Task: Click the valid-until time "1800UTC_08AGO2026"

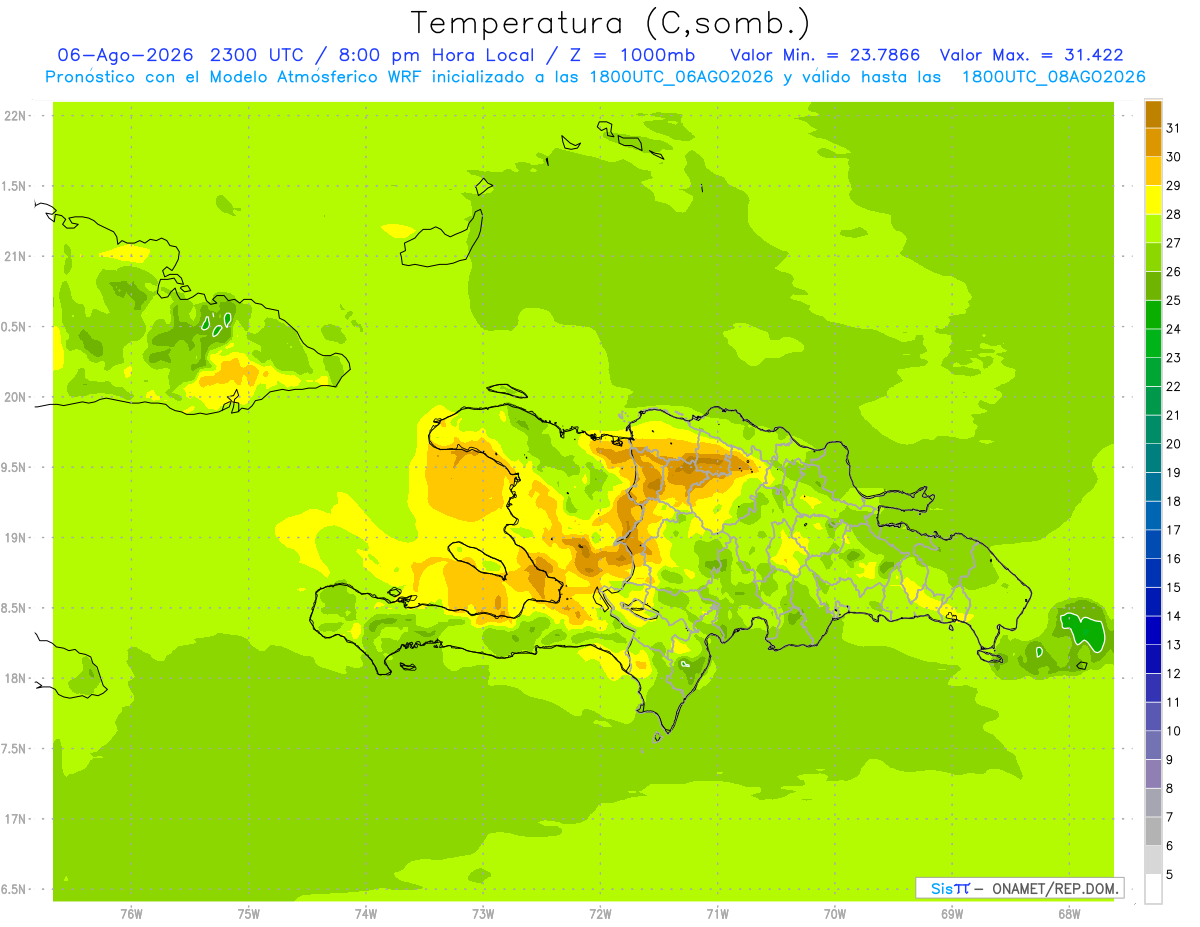Action: (1053, 77)
